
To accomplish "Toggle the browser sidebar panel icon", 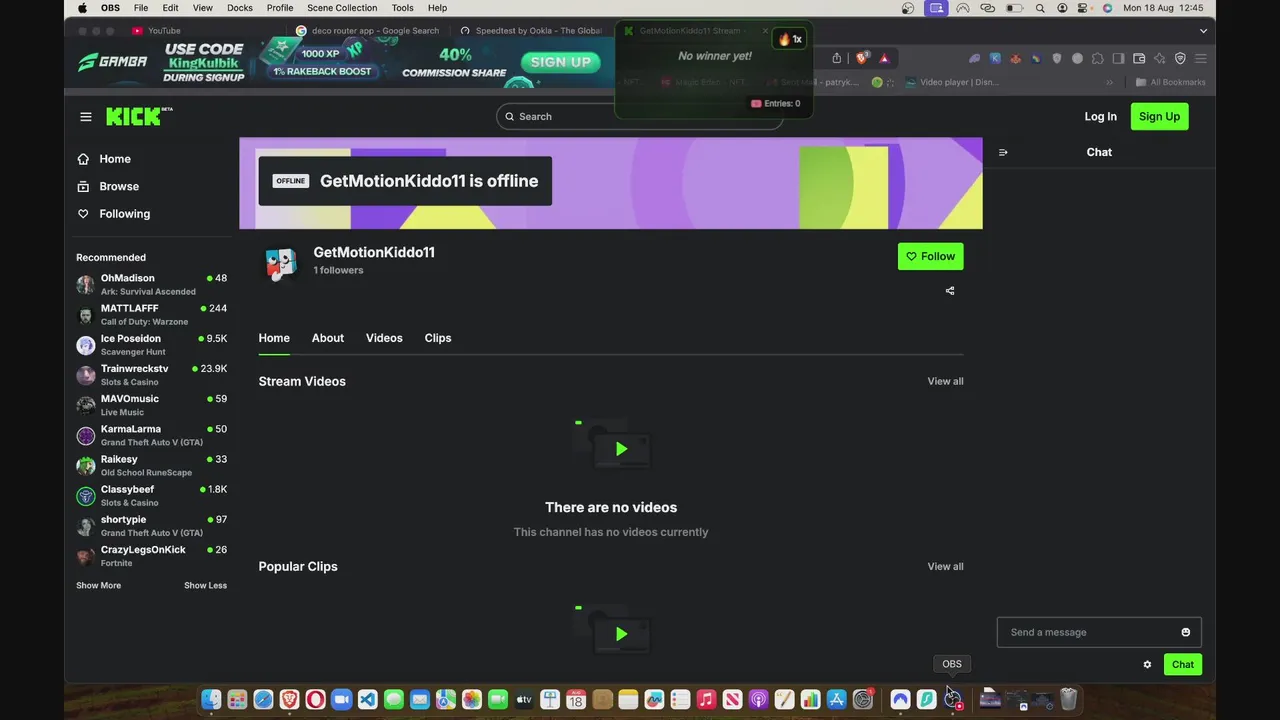I will pyautogui.click(x=1118, y=58).
